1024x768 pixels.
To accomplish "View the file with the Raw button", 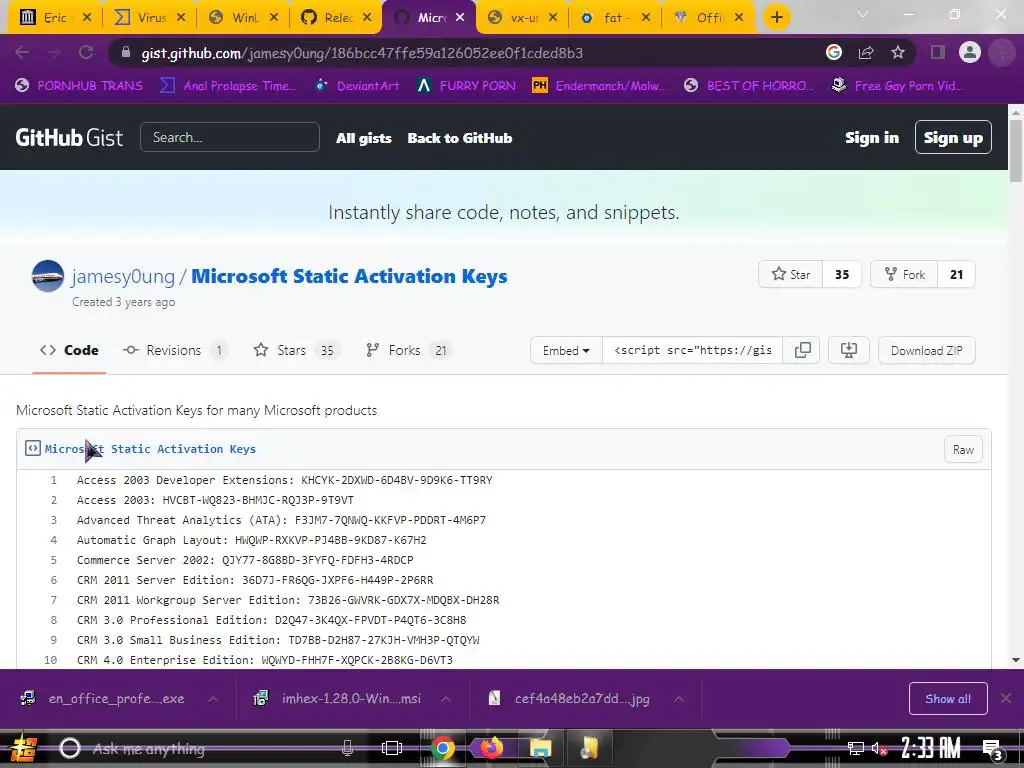I will pyautogui.click(x=963, y=449).
